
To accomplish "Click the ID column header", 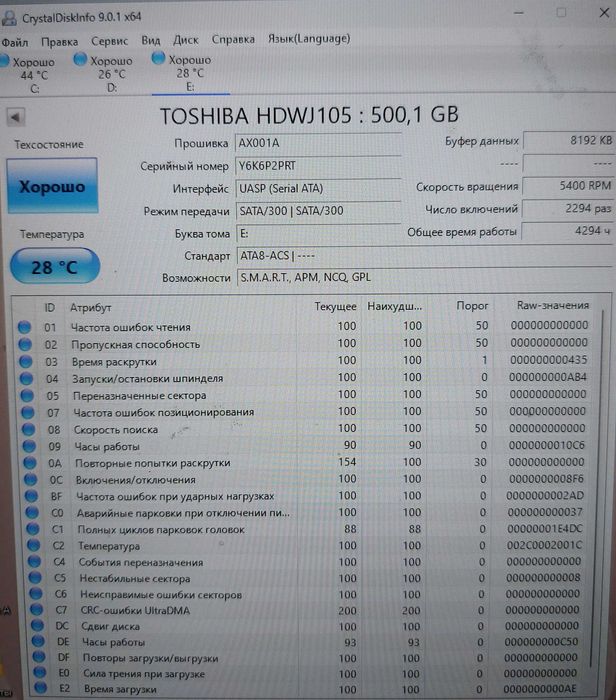I will tap(49, 308).
